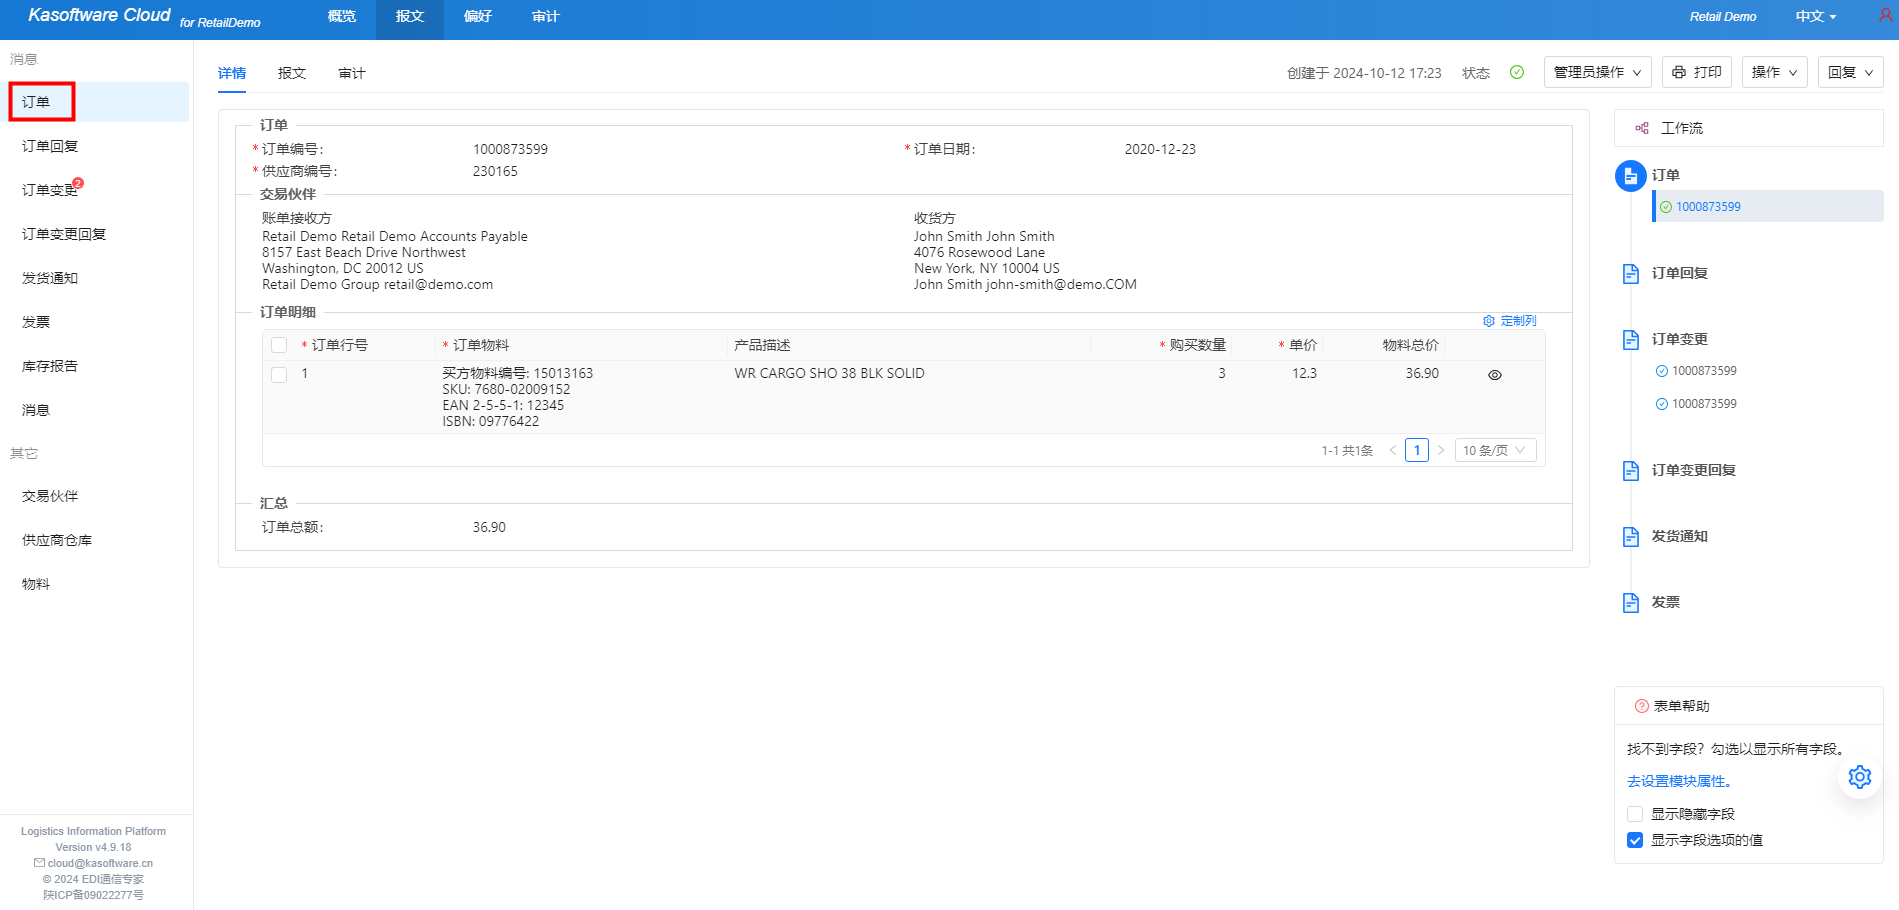This screenshot has width=1899, height=910.
Task: Click the 发货通知 document icon in workflow
Action: click(x=1630, y=537)
